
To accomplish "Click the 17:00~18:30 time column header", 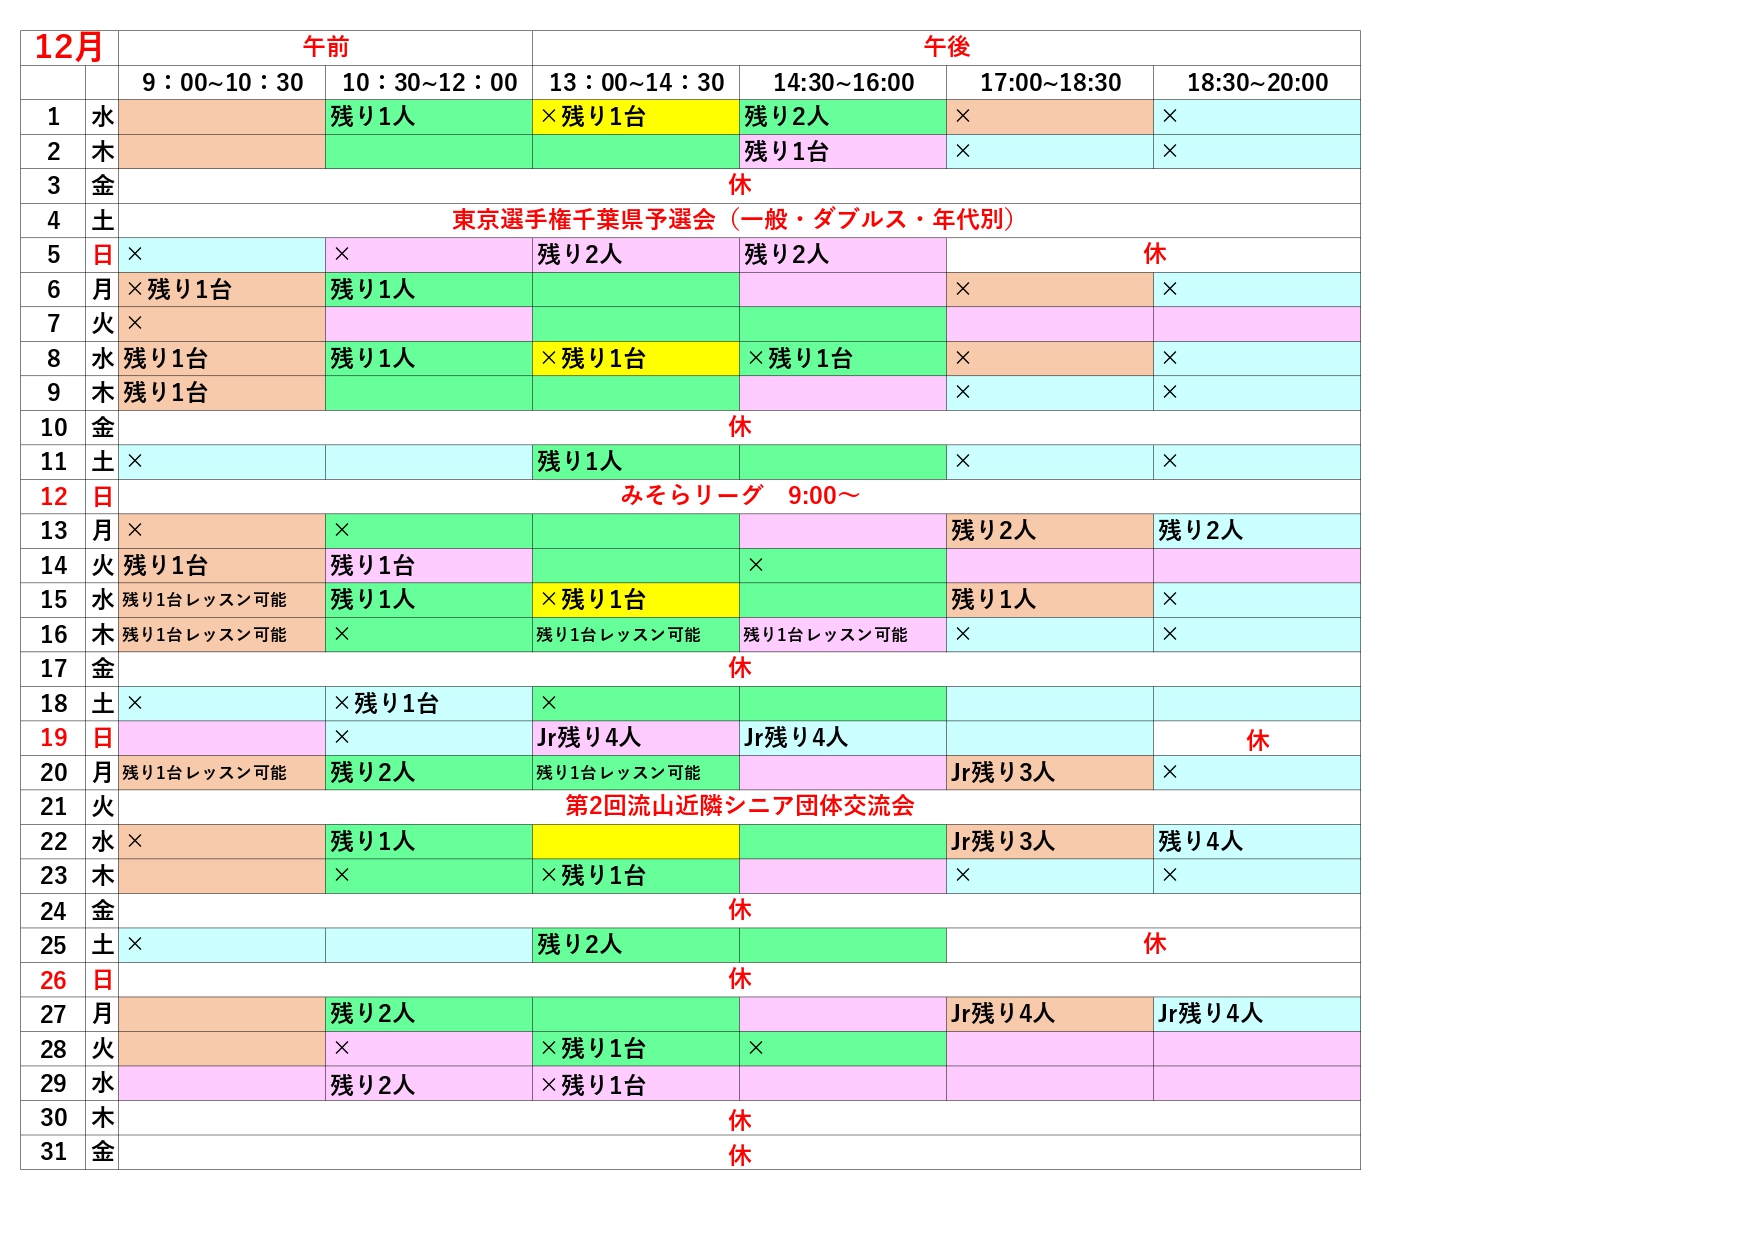I will pyautogui.click(x=1051, y=83).
